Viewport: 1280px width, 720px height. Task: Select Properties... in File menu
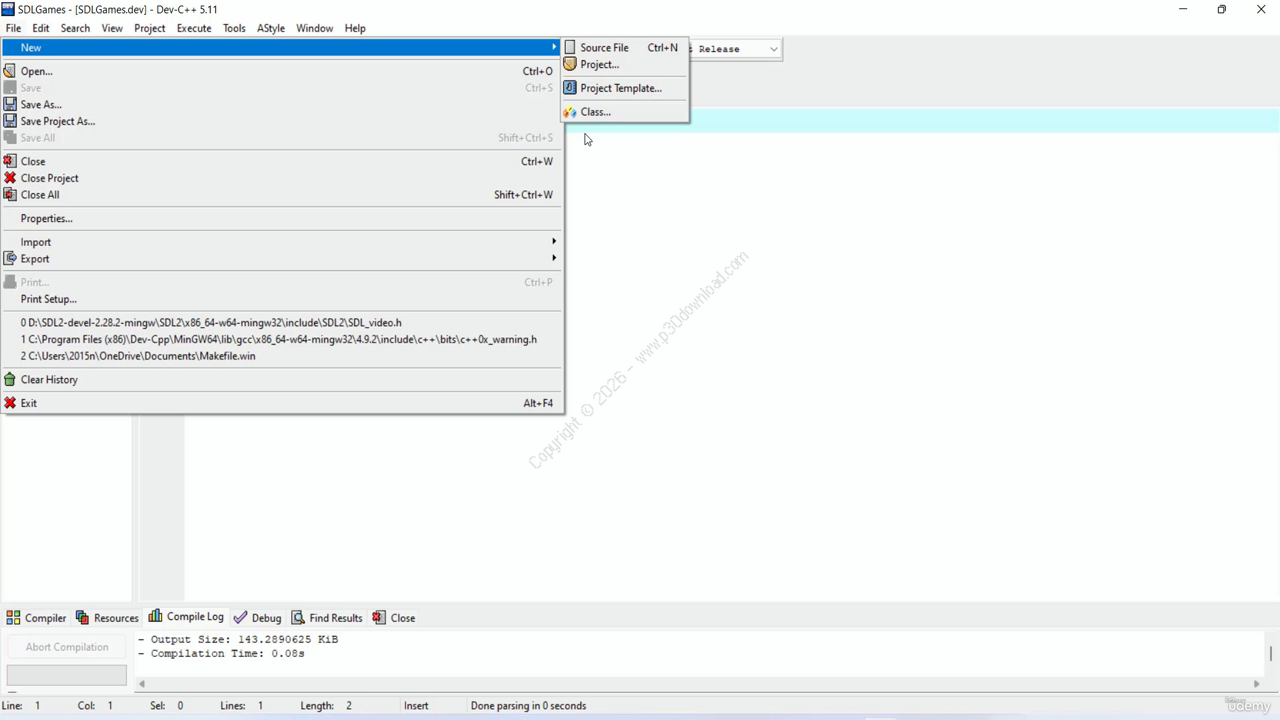coord(281,218)
